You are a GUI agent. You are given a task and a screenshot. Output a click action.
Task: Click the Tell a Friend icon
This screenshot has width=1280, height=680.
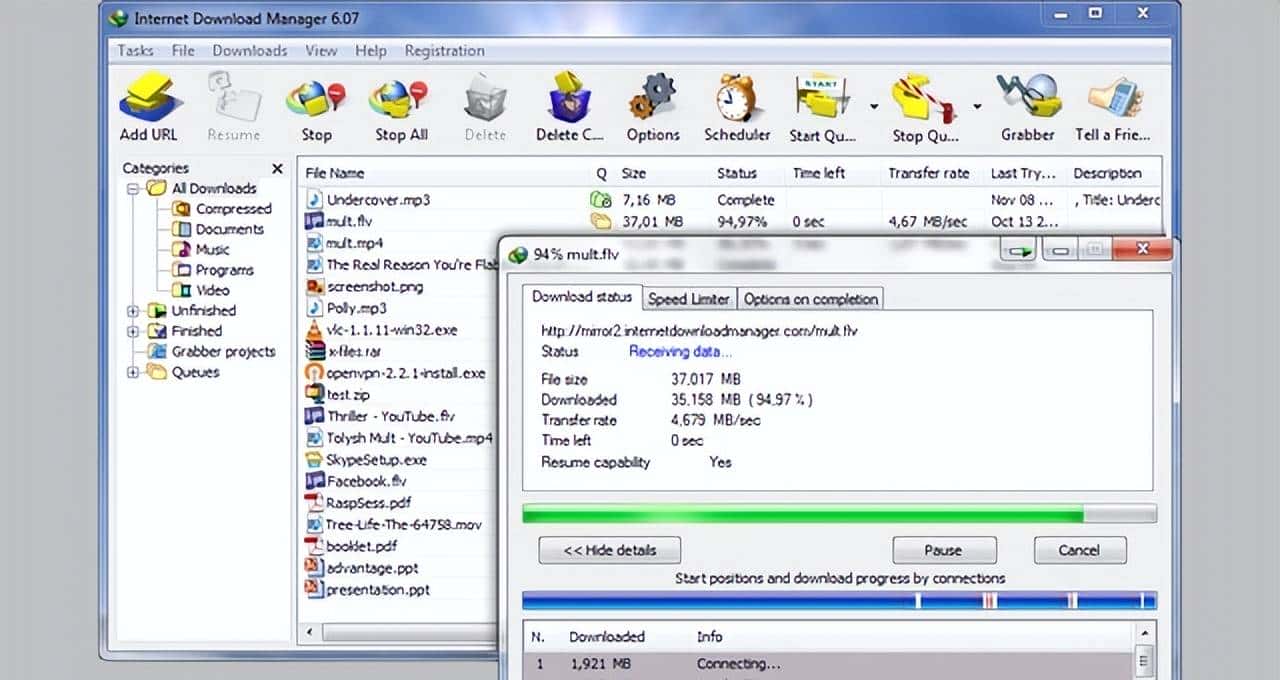point(1113,100)
